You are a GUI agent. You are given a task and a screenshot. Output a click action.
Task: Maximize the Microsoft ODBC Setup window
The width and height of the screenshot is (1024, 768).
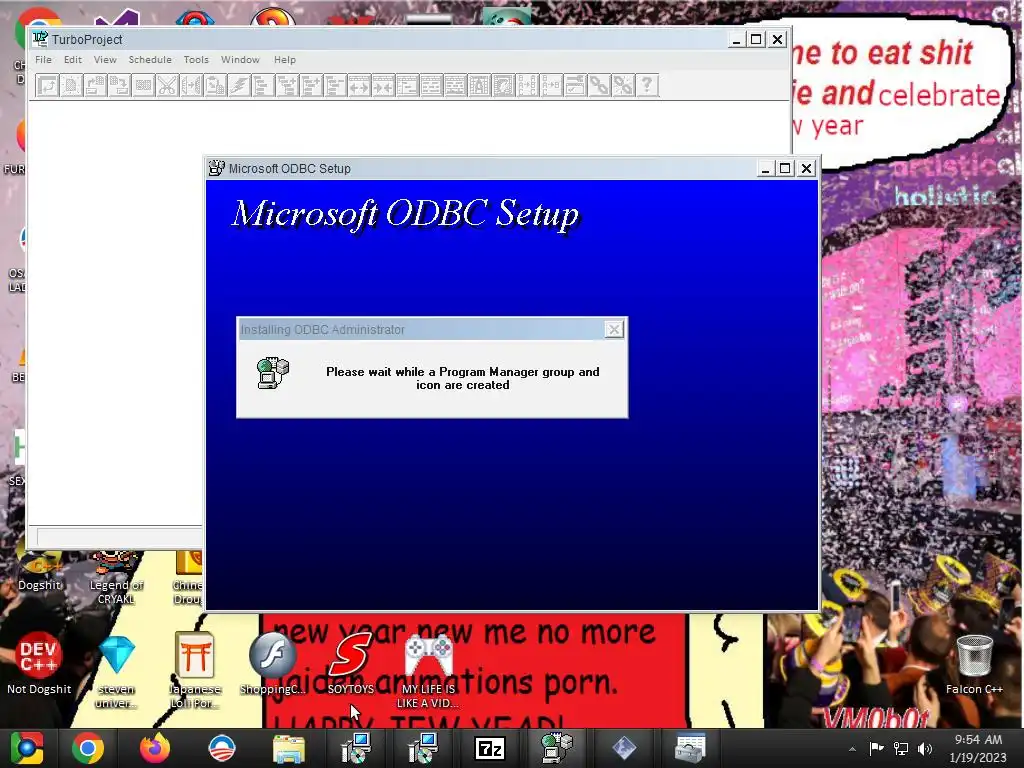point(785,168)
